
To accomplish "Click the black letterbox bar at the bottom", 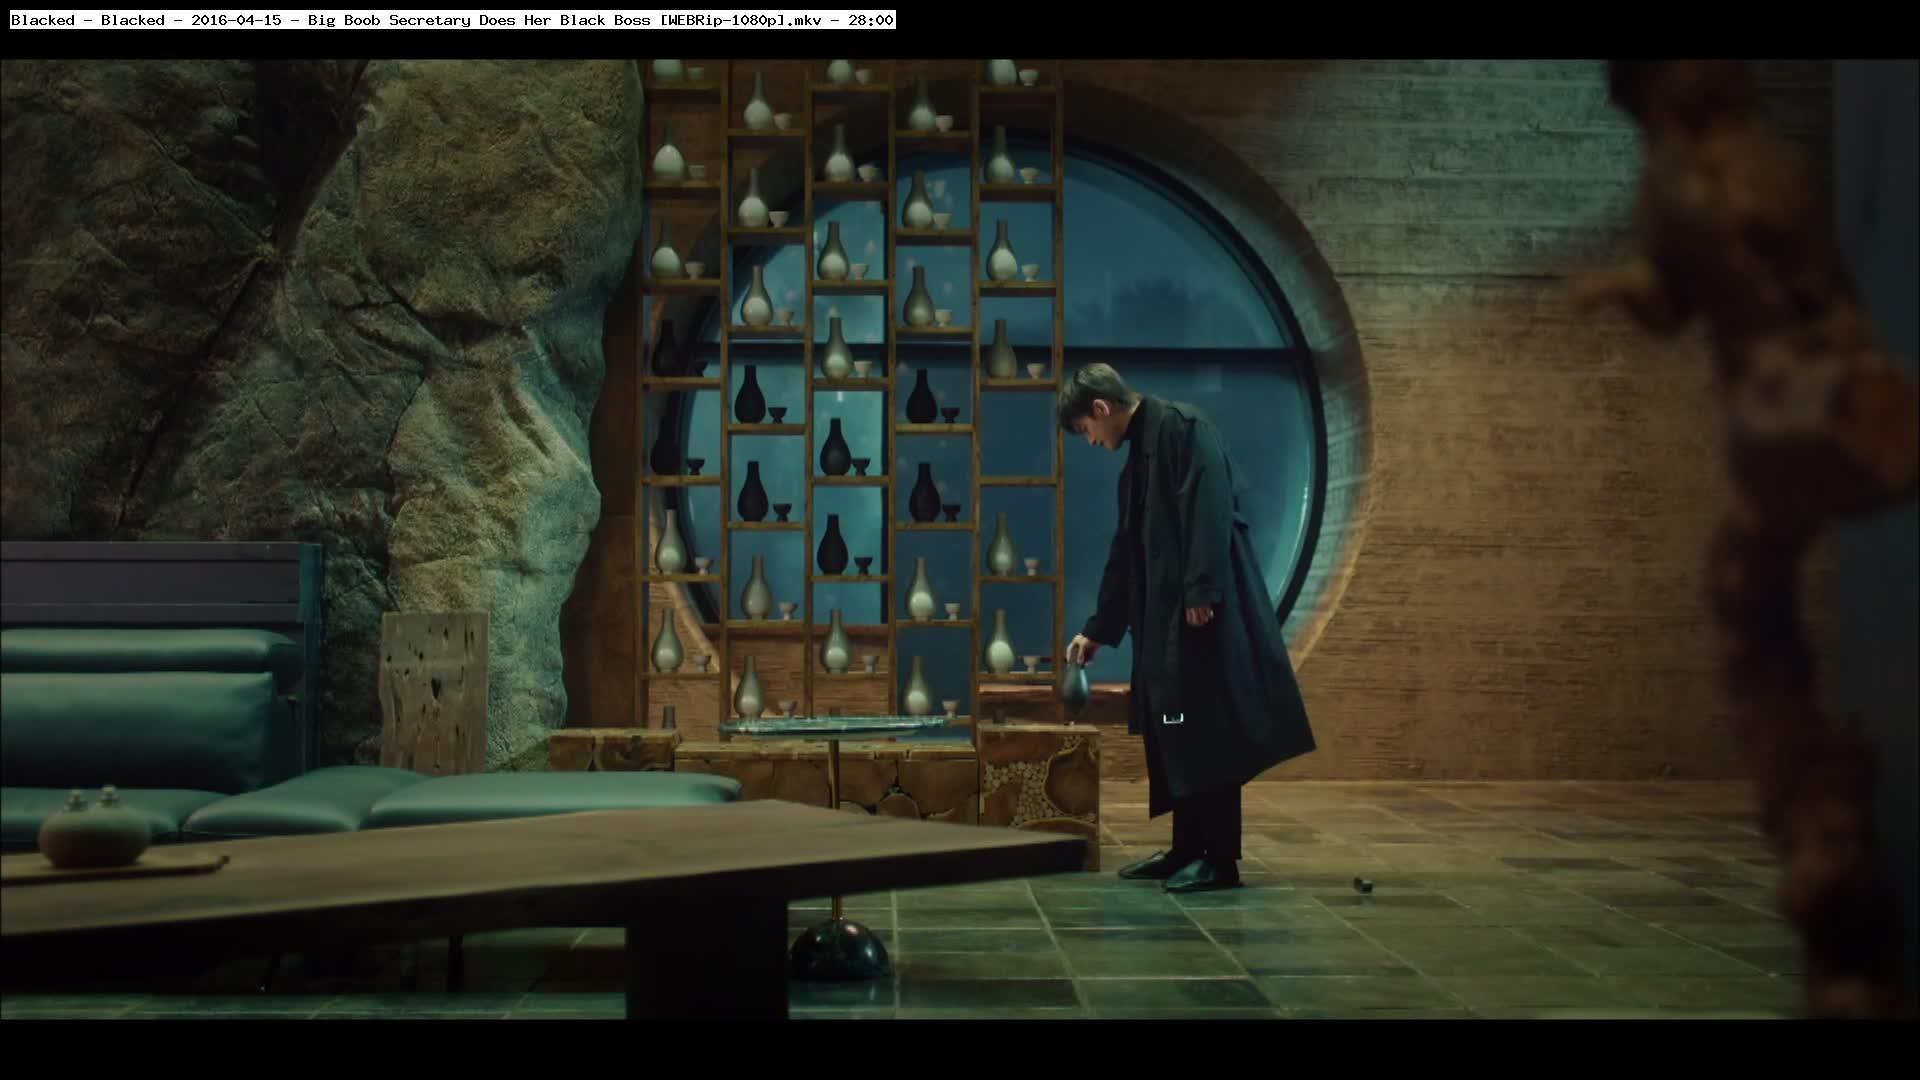I will (960, 1050).
